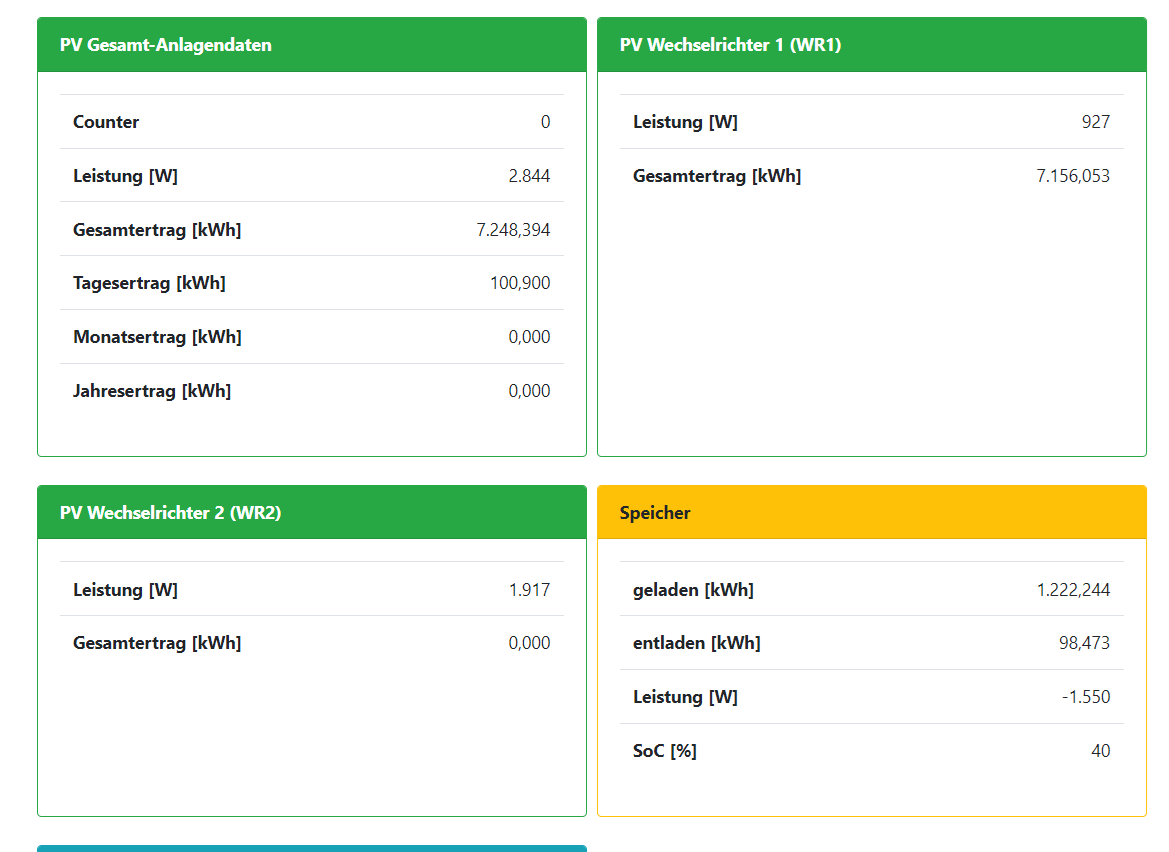The width and height of the screenshot is (1169, 852).
Task: Select the 2.844 total Leistung value
Action: tap(529, 176)
